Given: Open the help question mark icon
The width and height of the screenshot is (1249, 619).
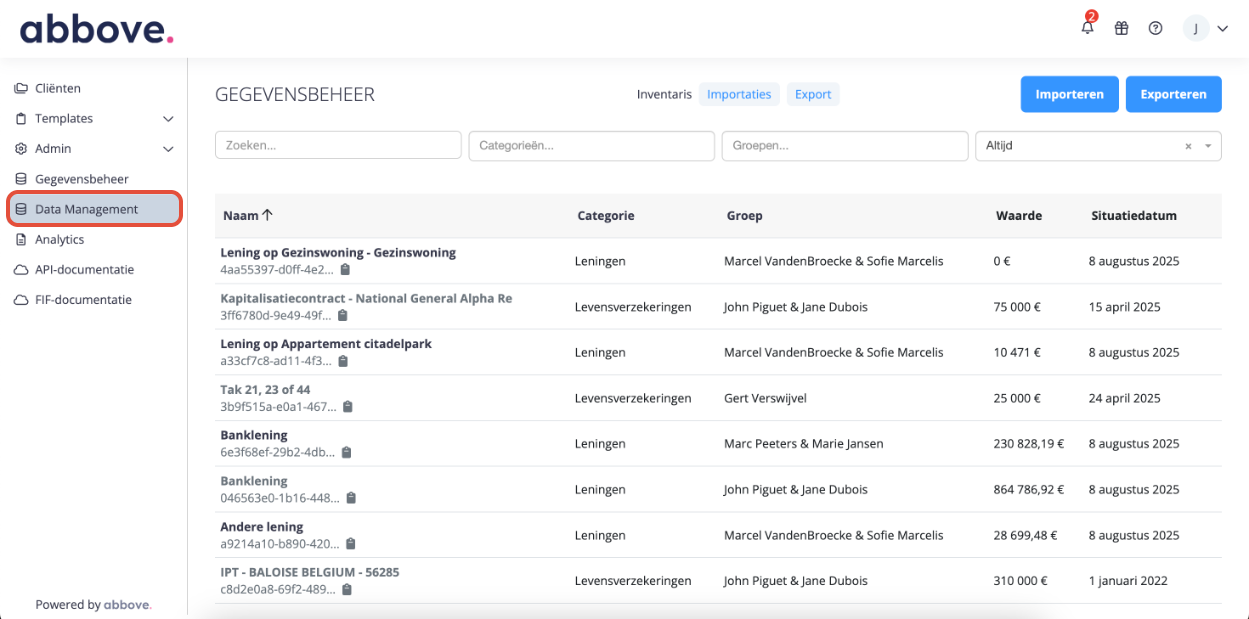Looking at the screenshot, I should coord(1156,29).
